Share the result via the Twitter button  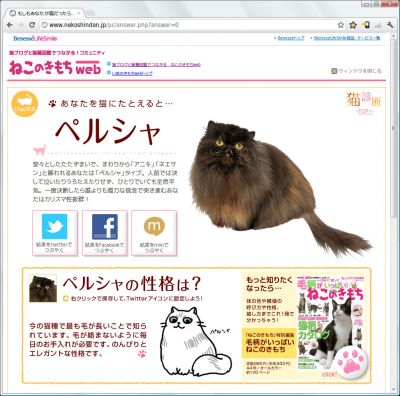pos(55,233)
